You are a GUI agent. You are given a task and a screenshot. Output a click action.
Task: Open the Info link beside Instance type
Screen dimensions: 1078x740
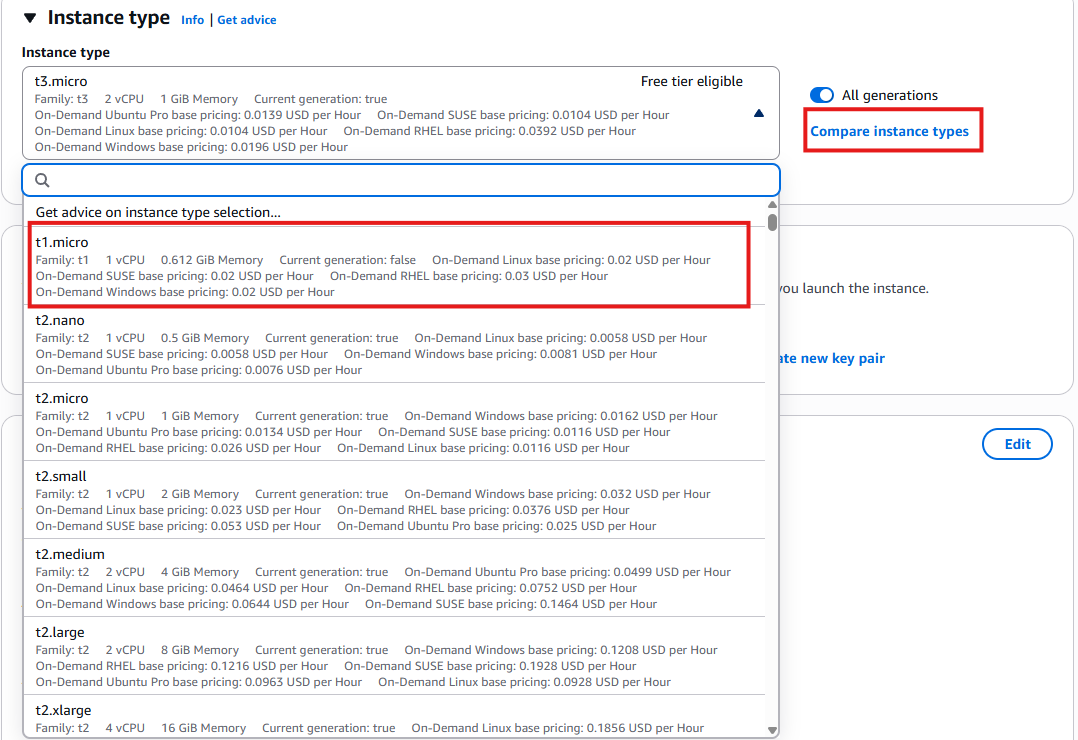click(192, 20)
